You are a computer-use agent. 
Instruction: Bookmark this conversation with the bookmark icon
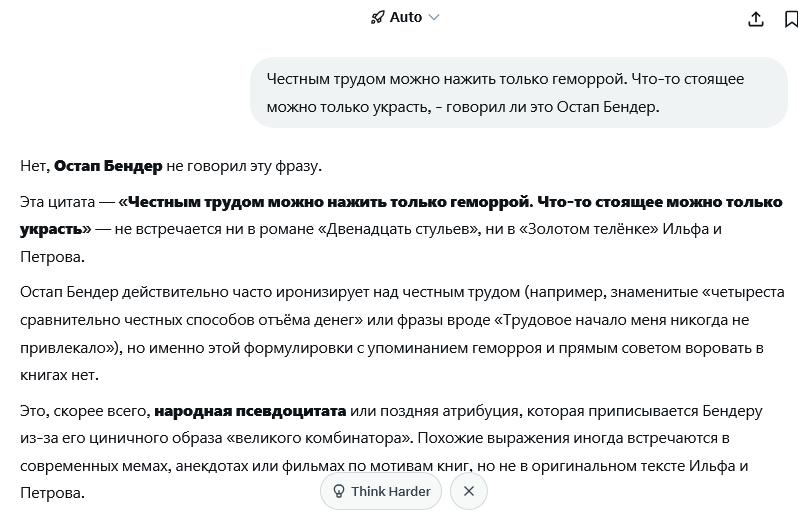(x=791, y=19)
